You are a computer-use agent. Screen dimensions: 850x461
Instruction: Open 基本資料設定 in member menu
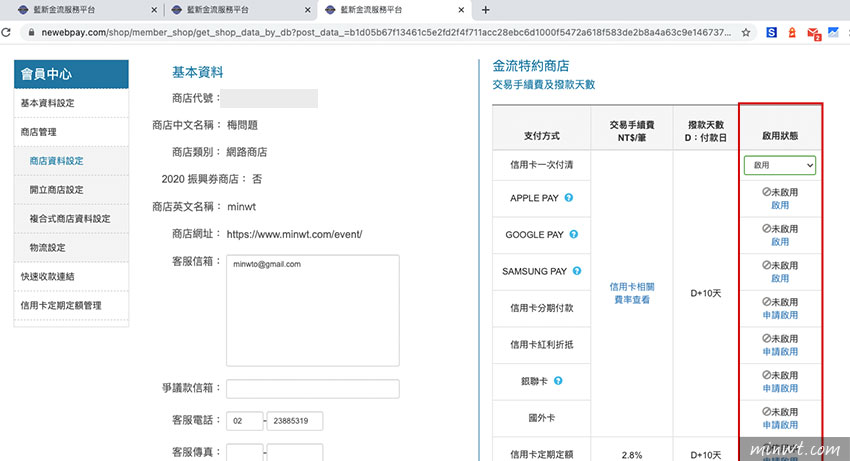tap(71, 103)
